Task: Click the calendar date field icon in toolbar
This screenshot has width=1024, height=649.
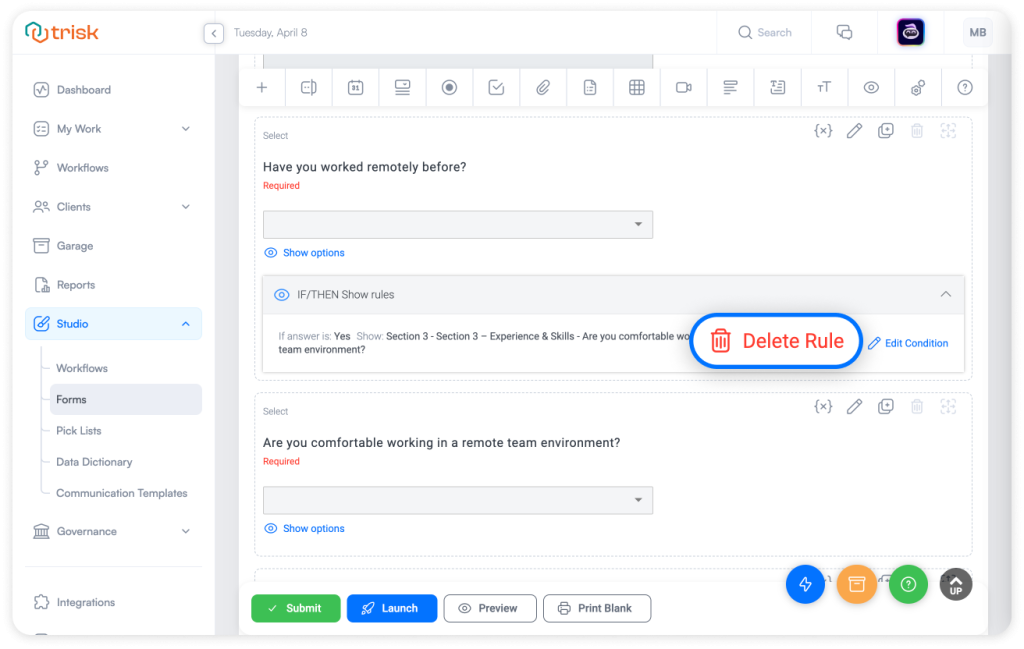Action: [355, 88]
